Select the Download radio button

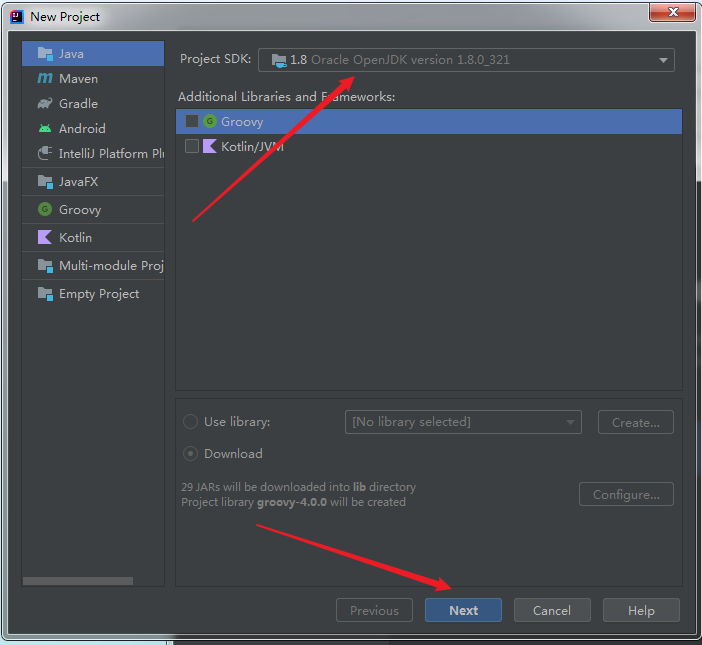coord(190,453)
